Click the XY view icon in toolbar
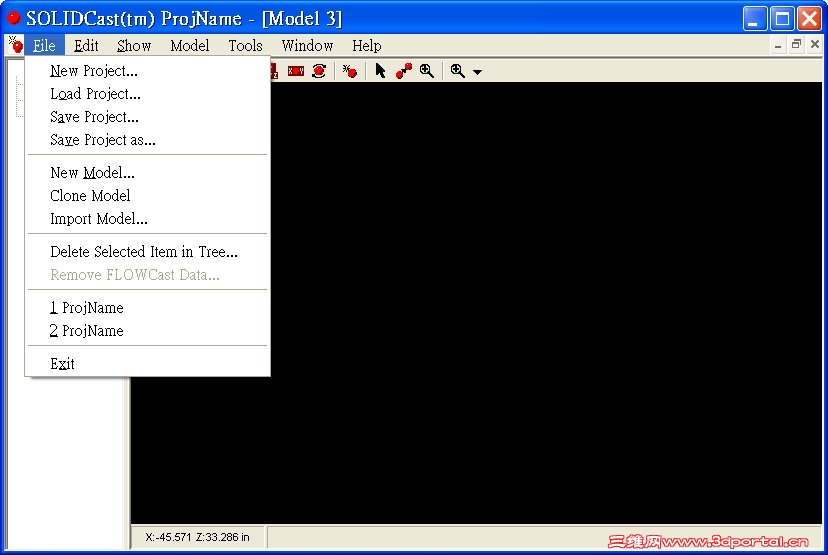 click(x=296, y=71)
